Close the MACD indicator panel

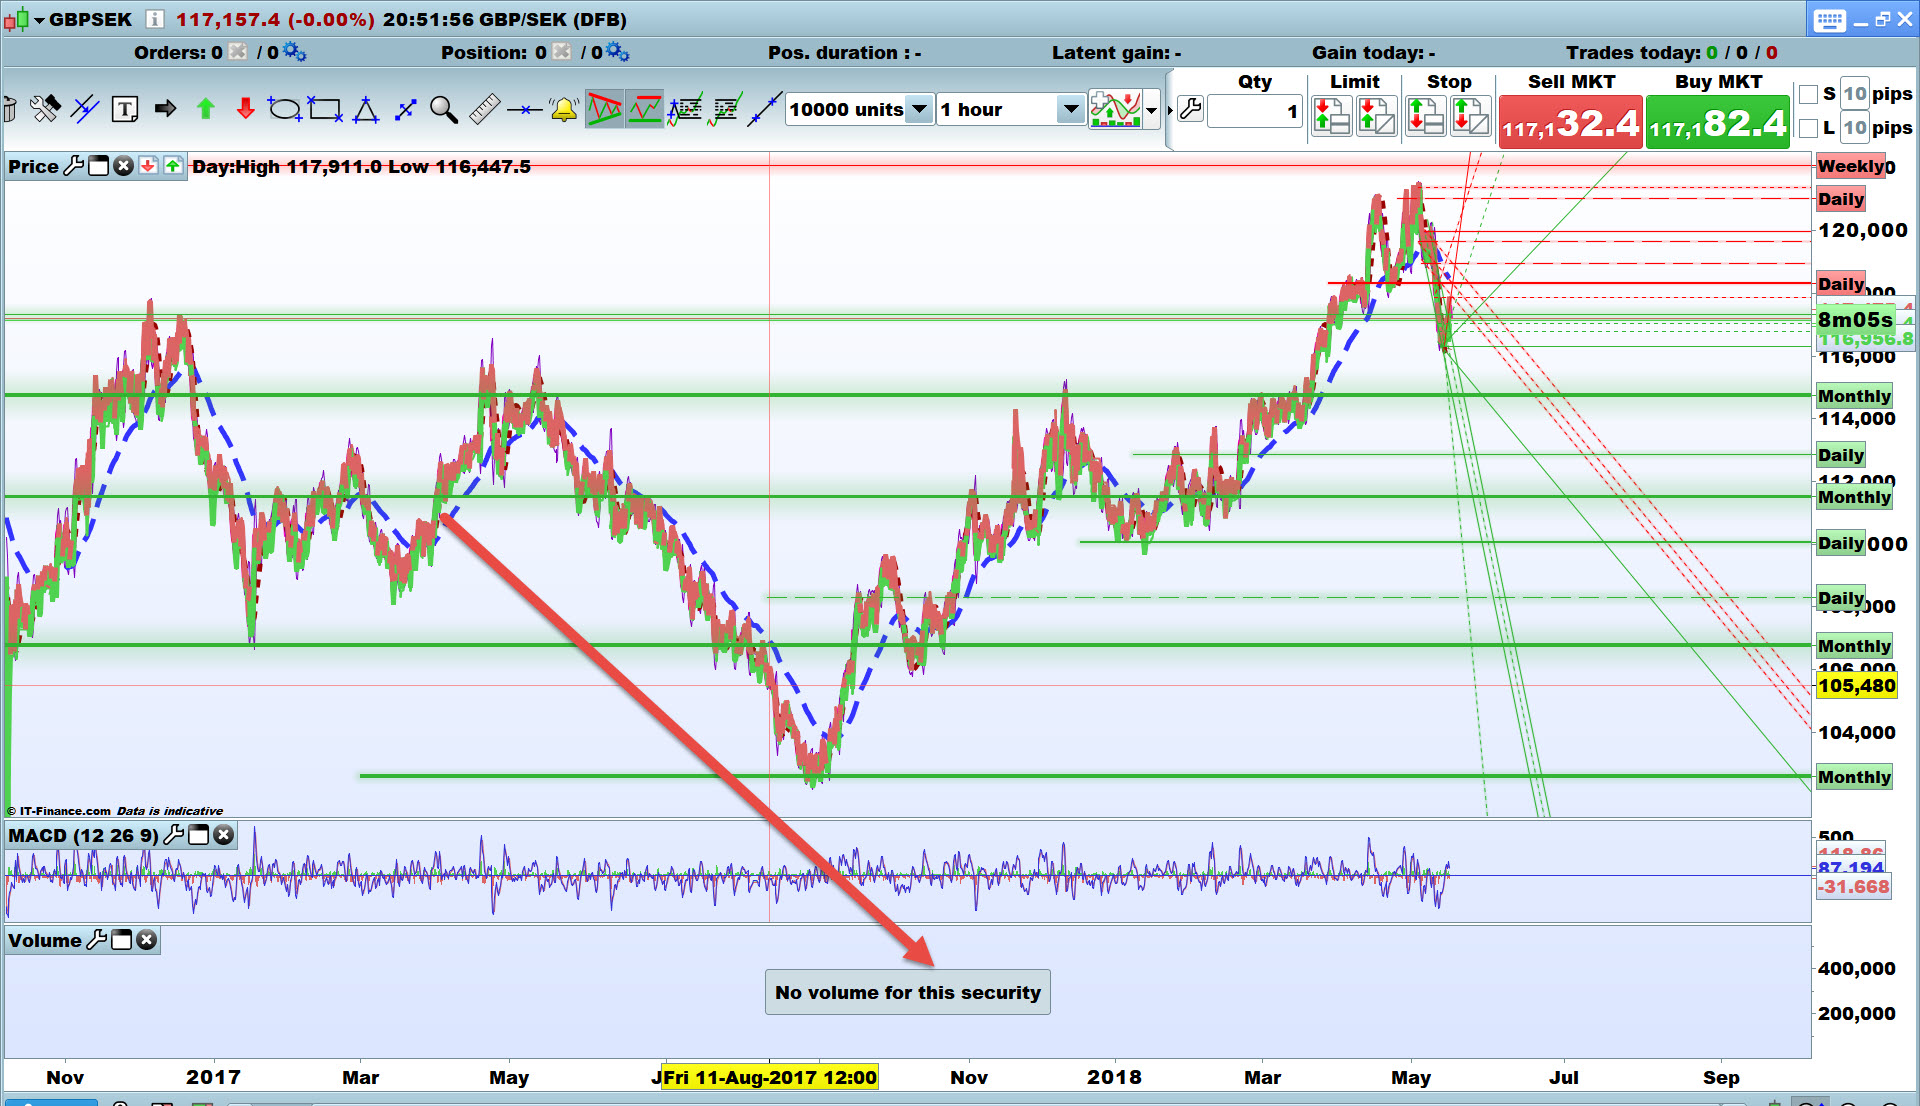224,835
